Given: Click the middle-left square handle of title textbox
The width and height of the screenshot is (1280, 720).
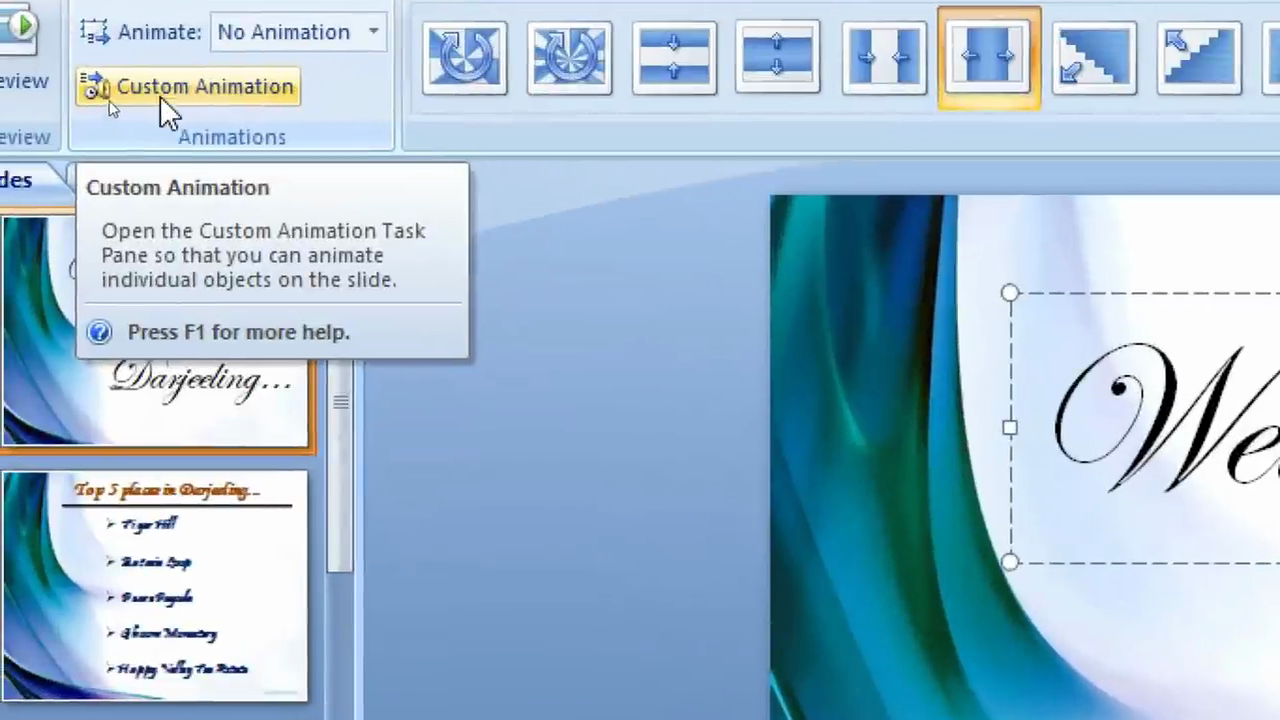Looking at the screenshot, I should 1010,428.
